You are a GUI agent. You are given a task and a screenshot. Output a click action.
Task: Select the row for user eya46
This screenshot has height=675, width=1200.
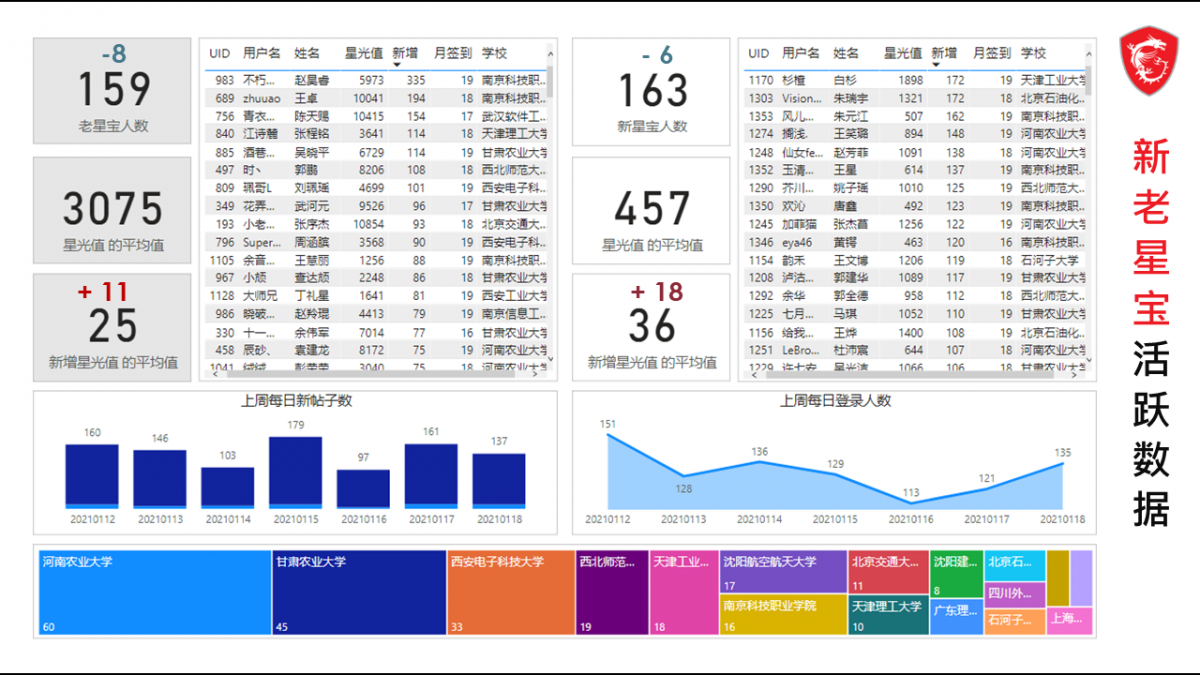point(915,242)
